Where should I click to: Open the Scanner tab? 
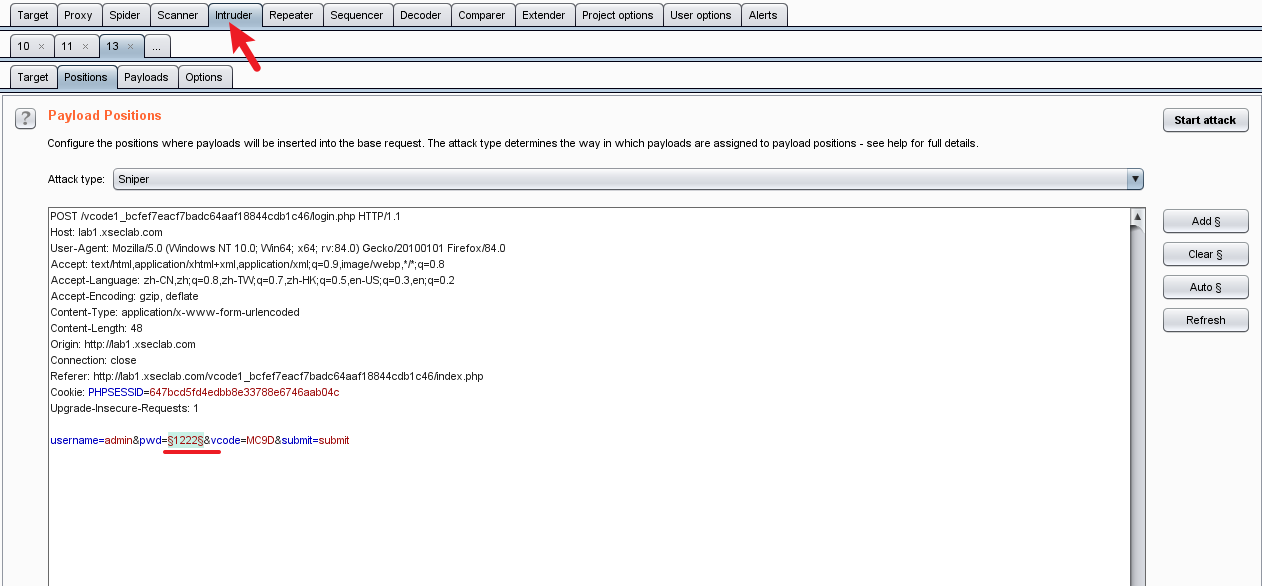(178, 15)
